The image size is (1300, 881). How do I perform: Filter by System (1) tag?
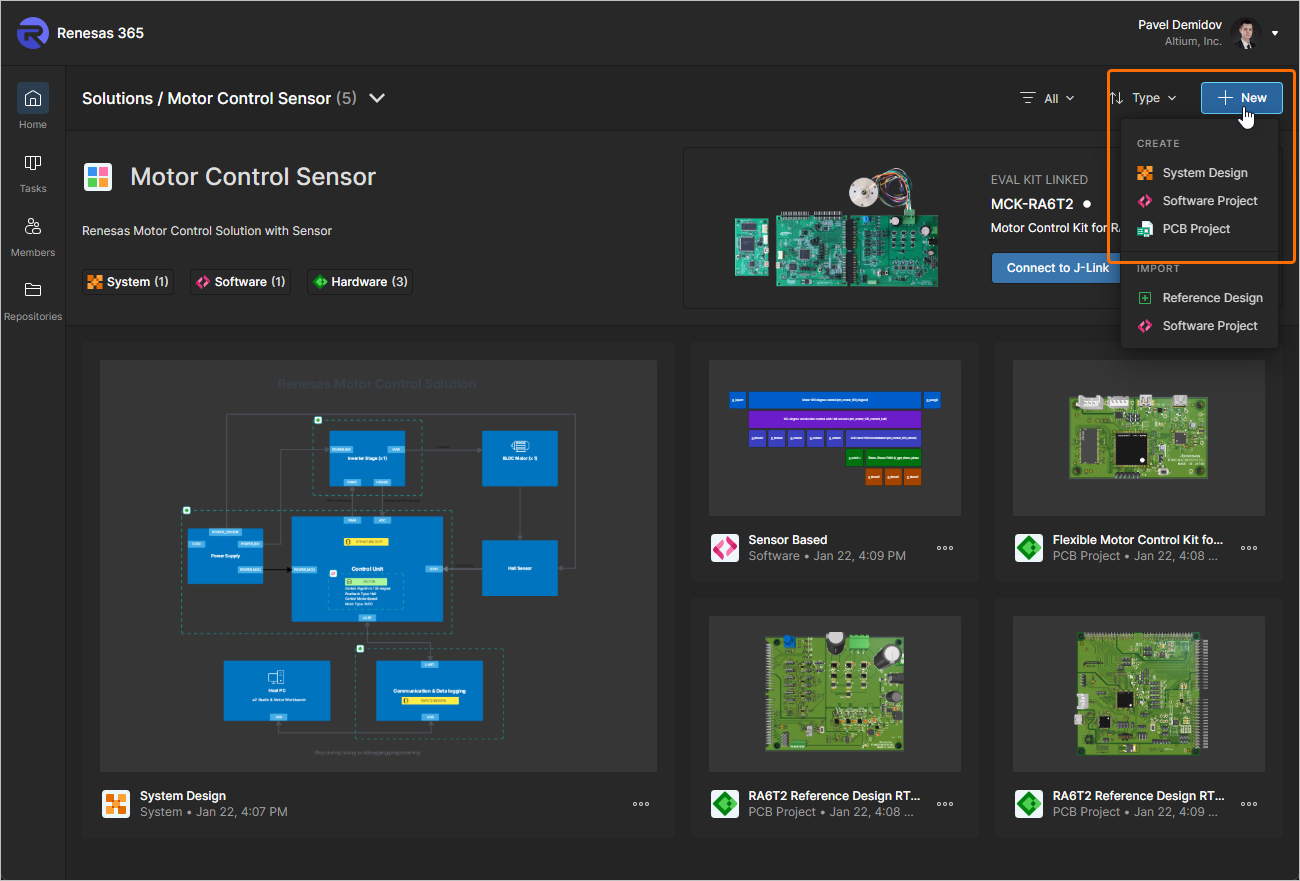[x=127, y=282]
